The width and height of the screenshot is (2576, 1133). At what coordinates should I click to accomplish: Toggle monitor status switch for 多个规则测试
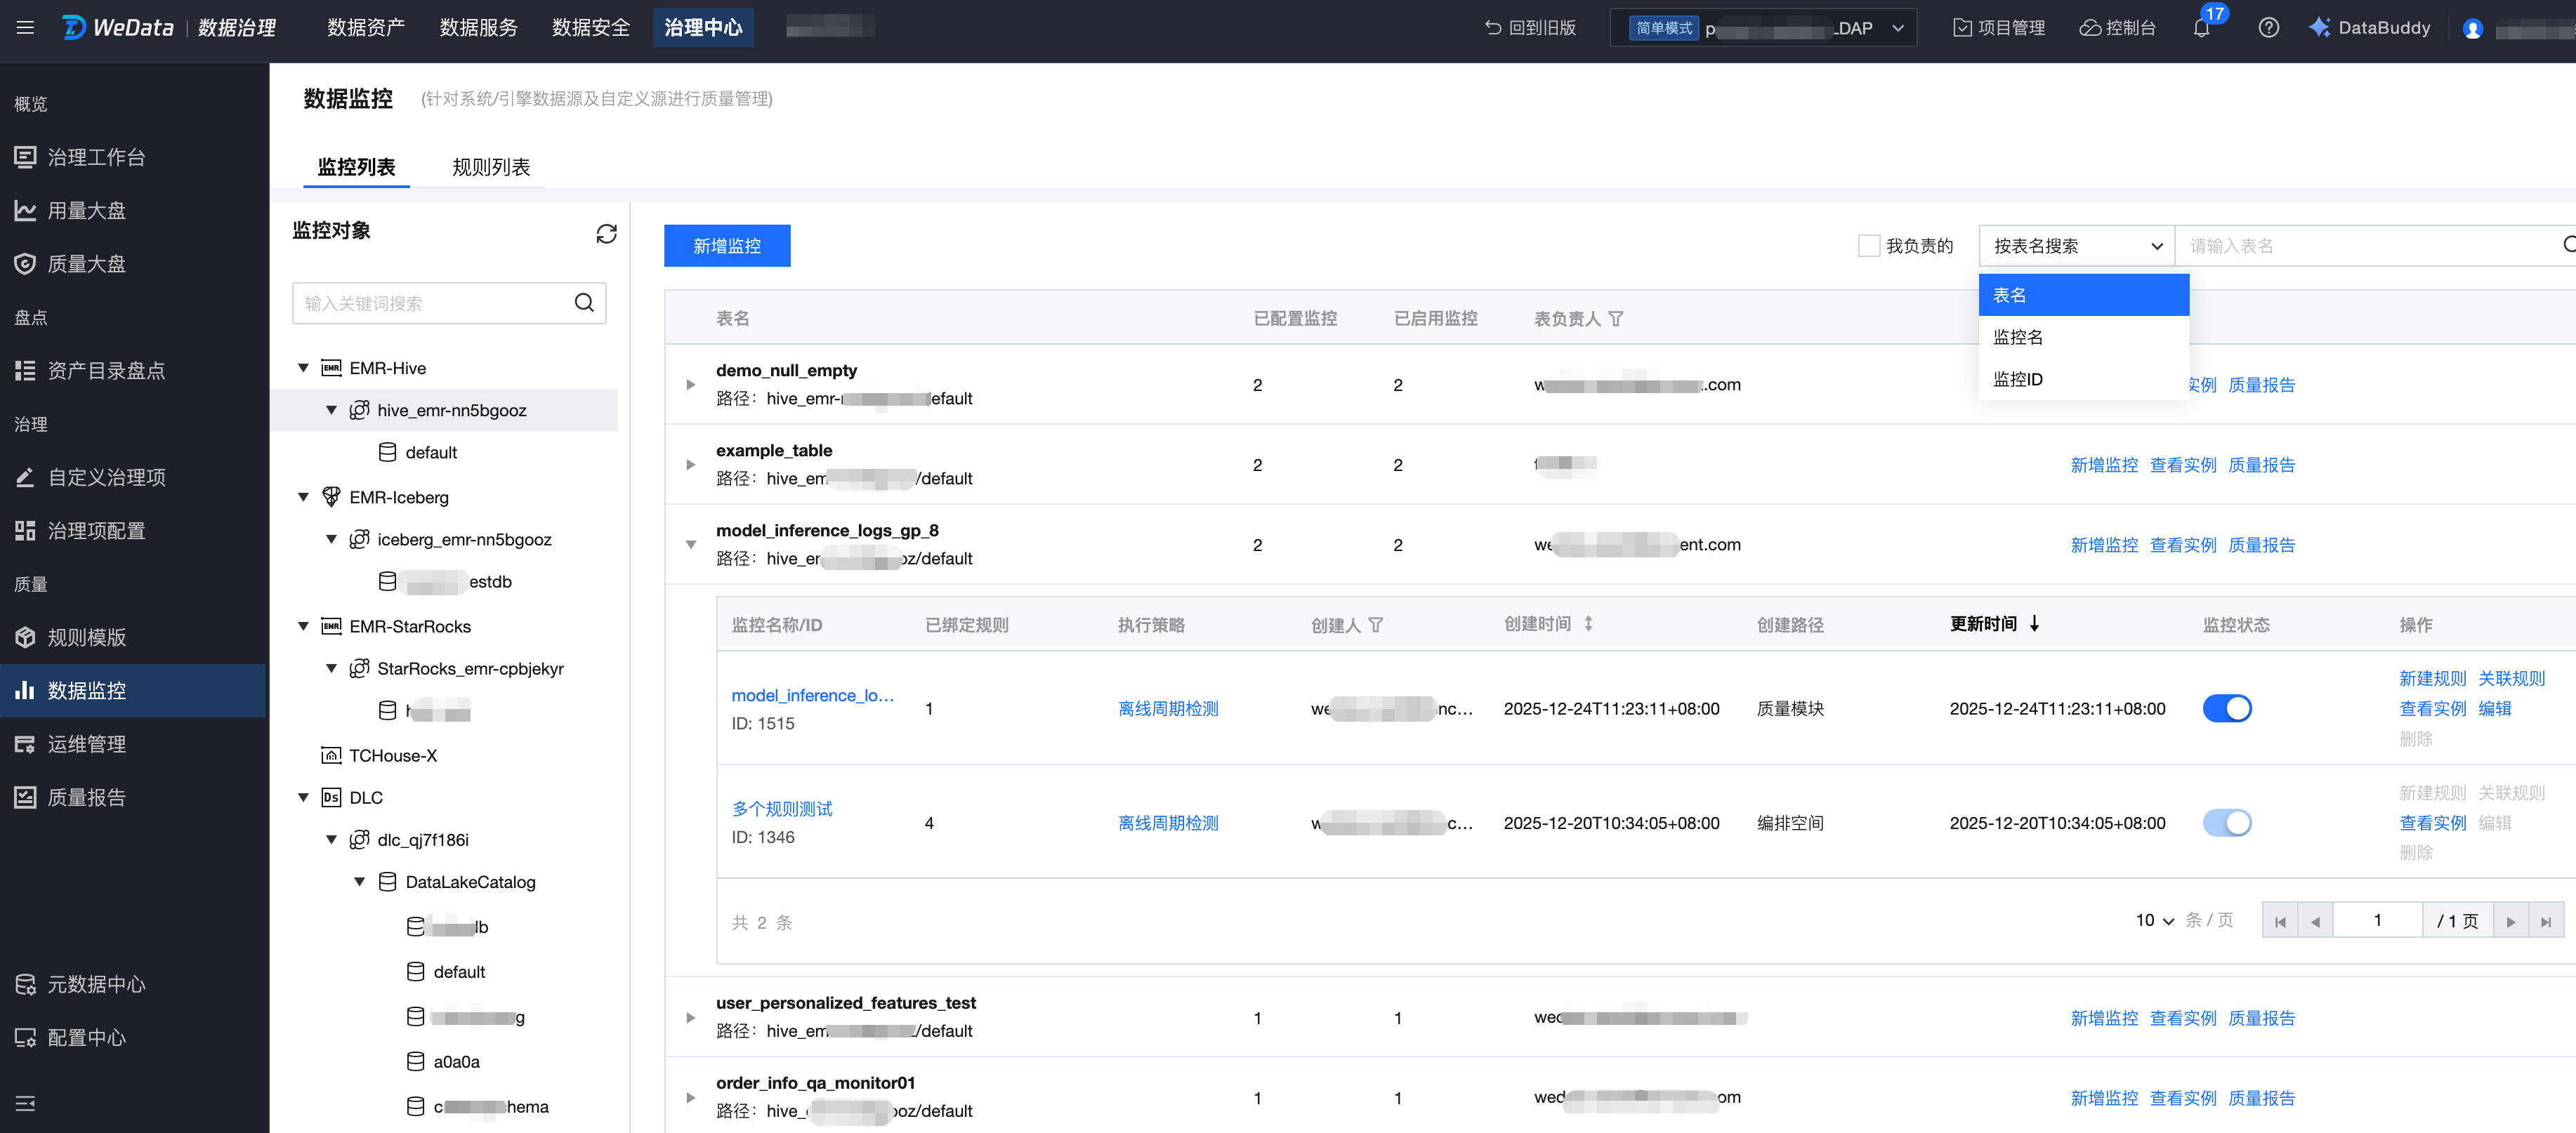(2226, 823)
